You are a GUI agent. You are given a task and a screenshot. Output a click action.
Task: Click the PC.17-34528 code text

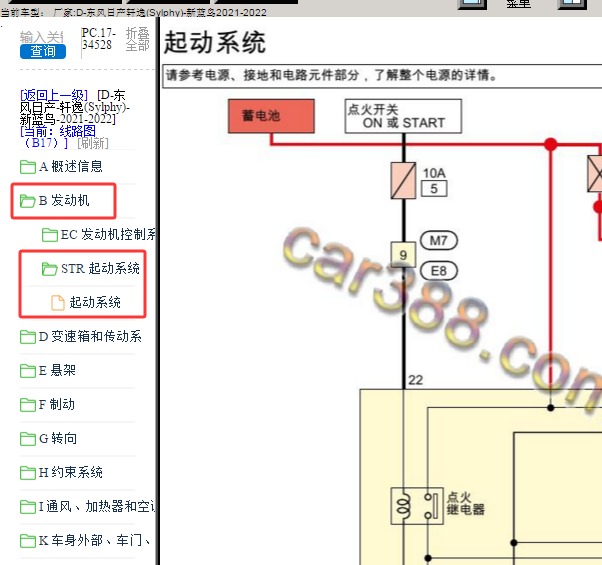99,39
